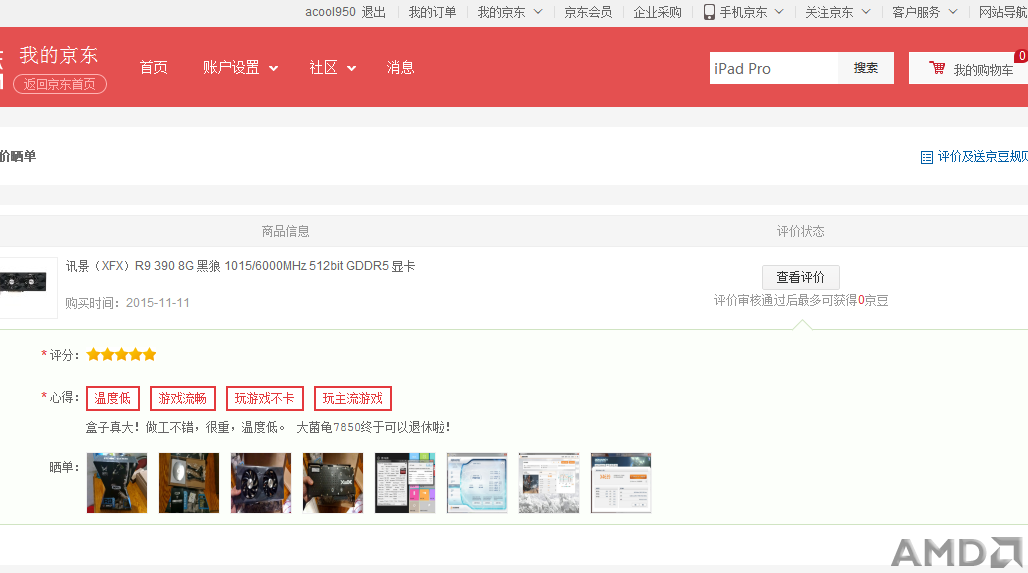The height and width of the screenshot is (573, 1028).
Task: Expand the 客户服务 dropdown
Action: coord(953,12)
